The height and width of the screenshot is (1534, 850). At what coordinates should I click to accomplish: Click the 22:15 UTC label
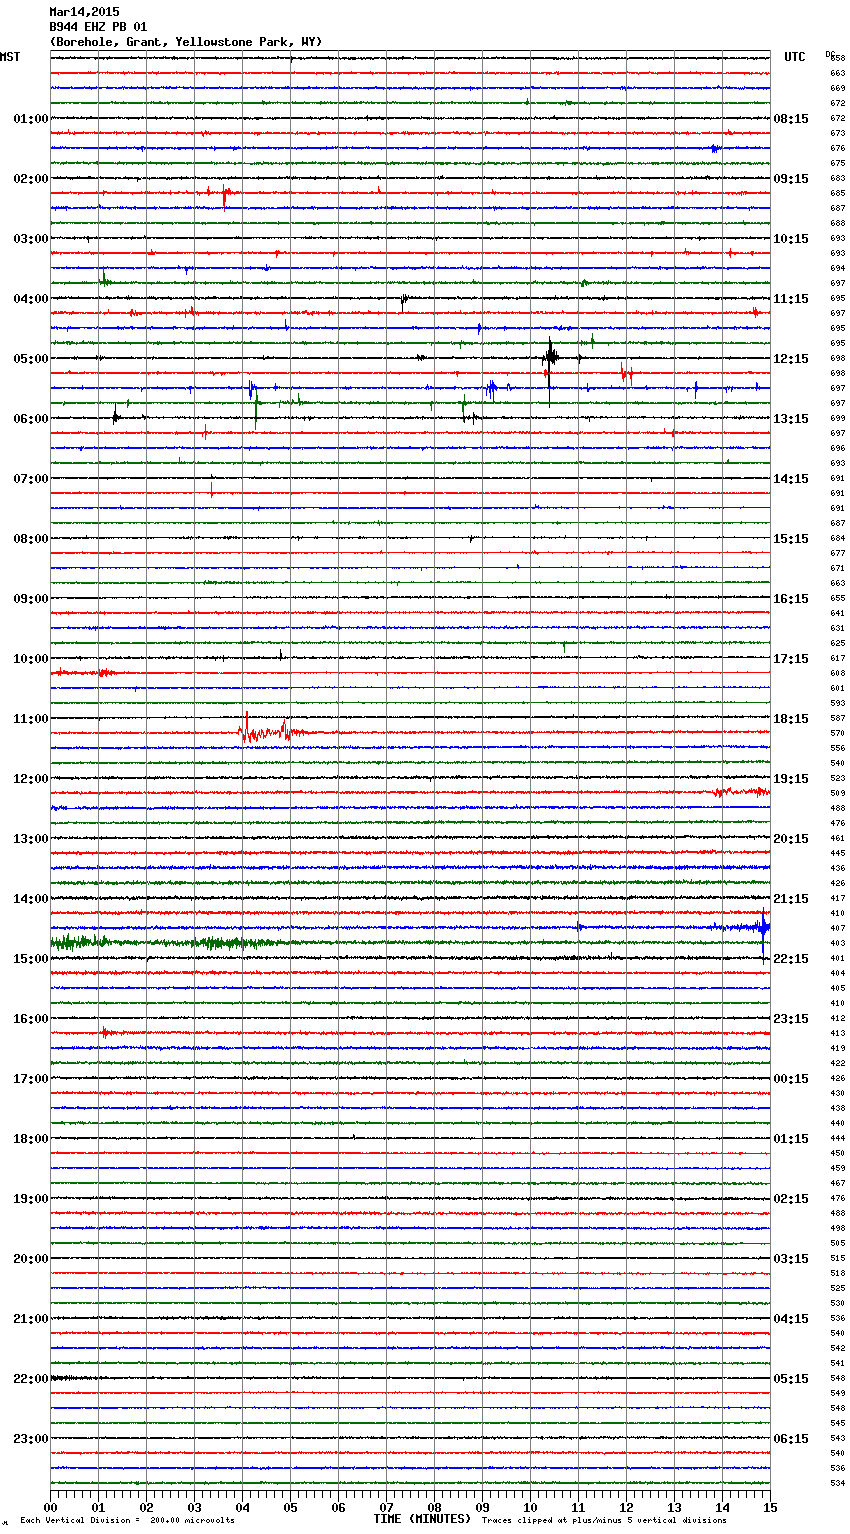[x=791, y=959]
